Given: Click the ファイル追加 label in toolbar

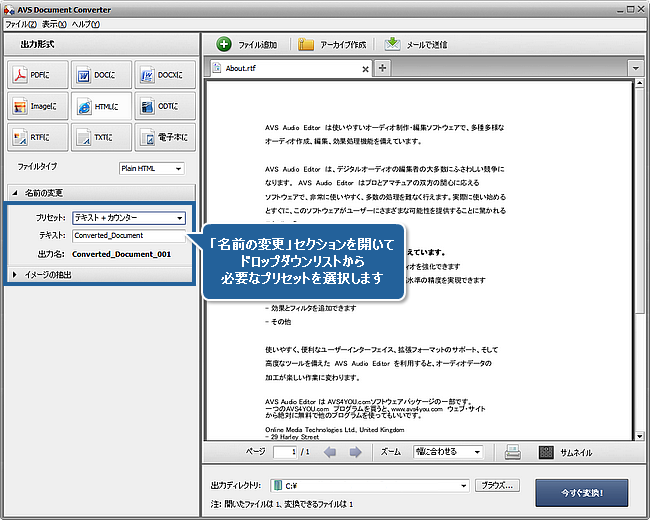Looking at the screenshot, I should tap(257, 45).
